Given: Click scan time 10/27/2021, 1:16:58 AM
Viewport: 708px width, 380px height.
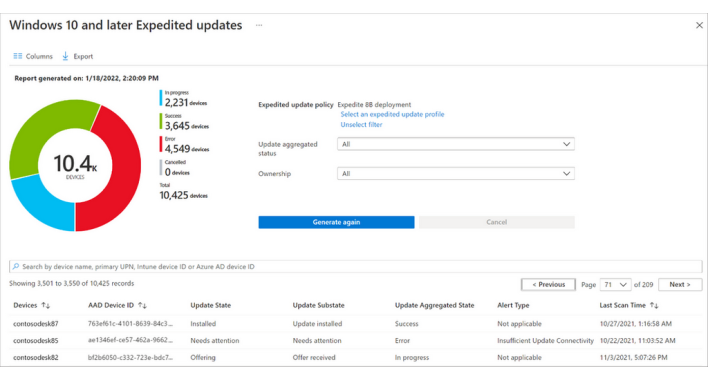Looking at the screenshot, I should (636, 324).
